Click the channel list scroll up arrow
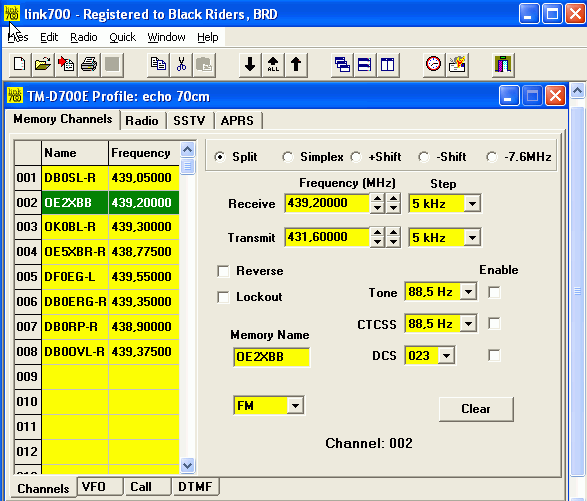Image resolution: width=587 pixels, height=501 pixels. click(x=188, y=150)
